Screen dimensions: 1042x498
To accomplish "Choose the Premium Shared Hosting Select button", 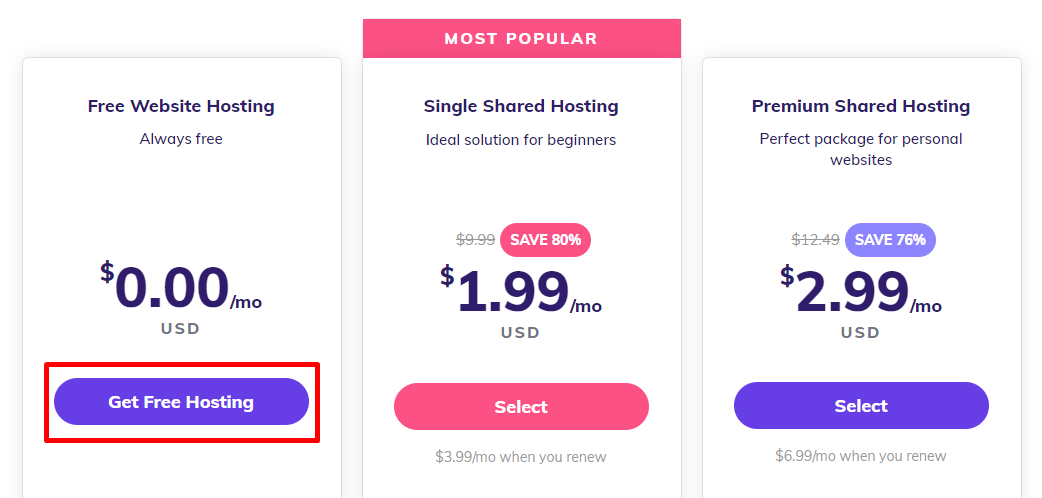I will click(x=861, y=406).
